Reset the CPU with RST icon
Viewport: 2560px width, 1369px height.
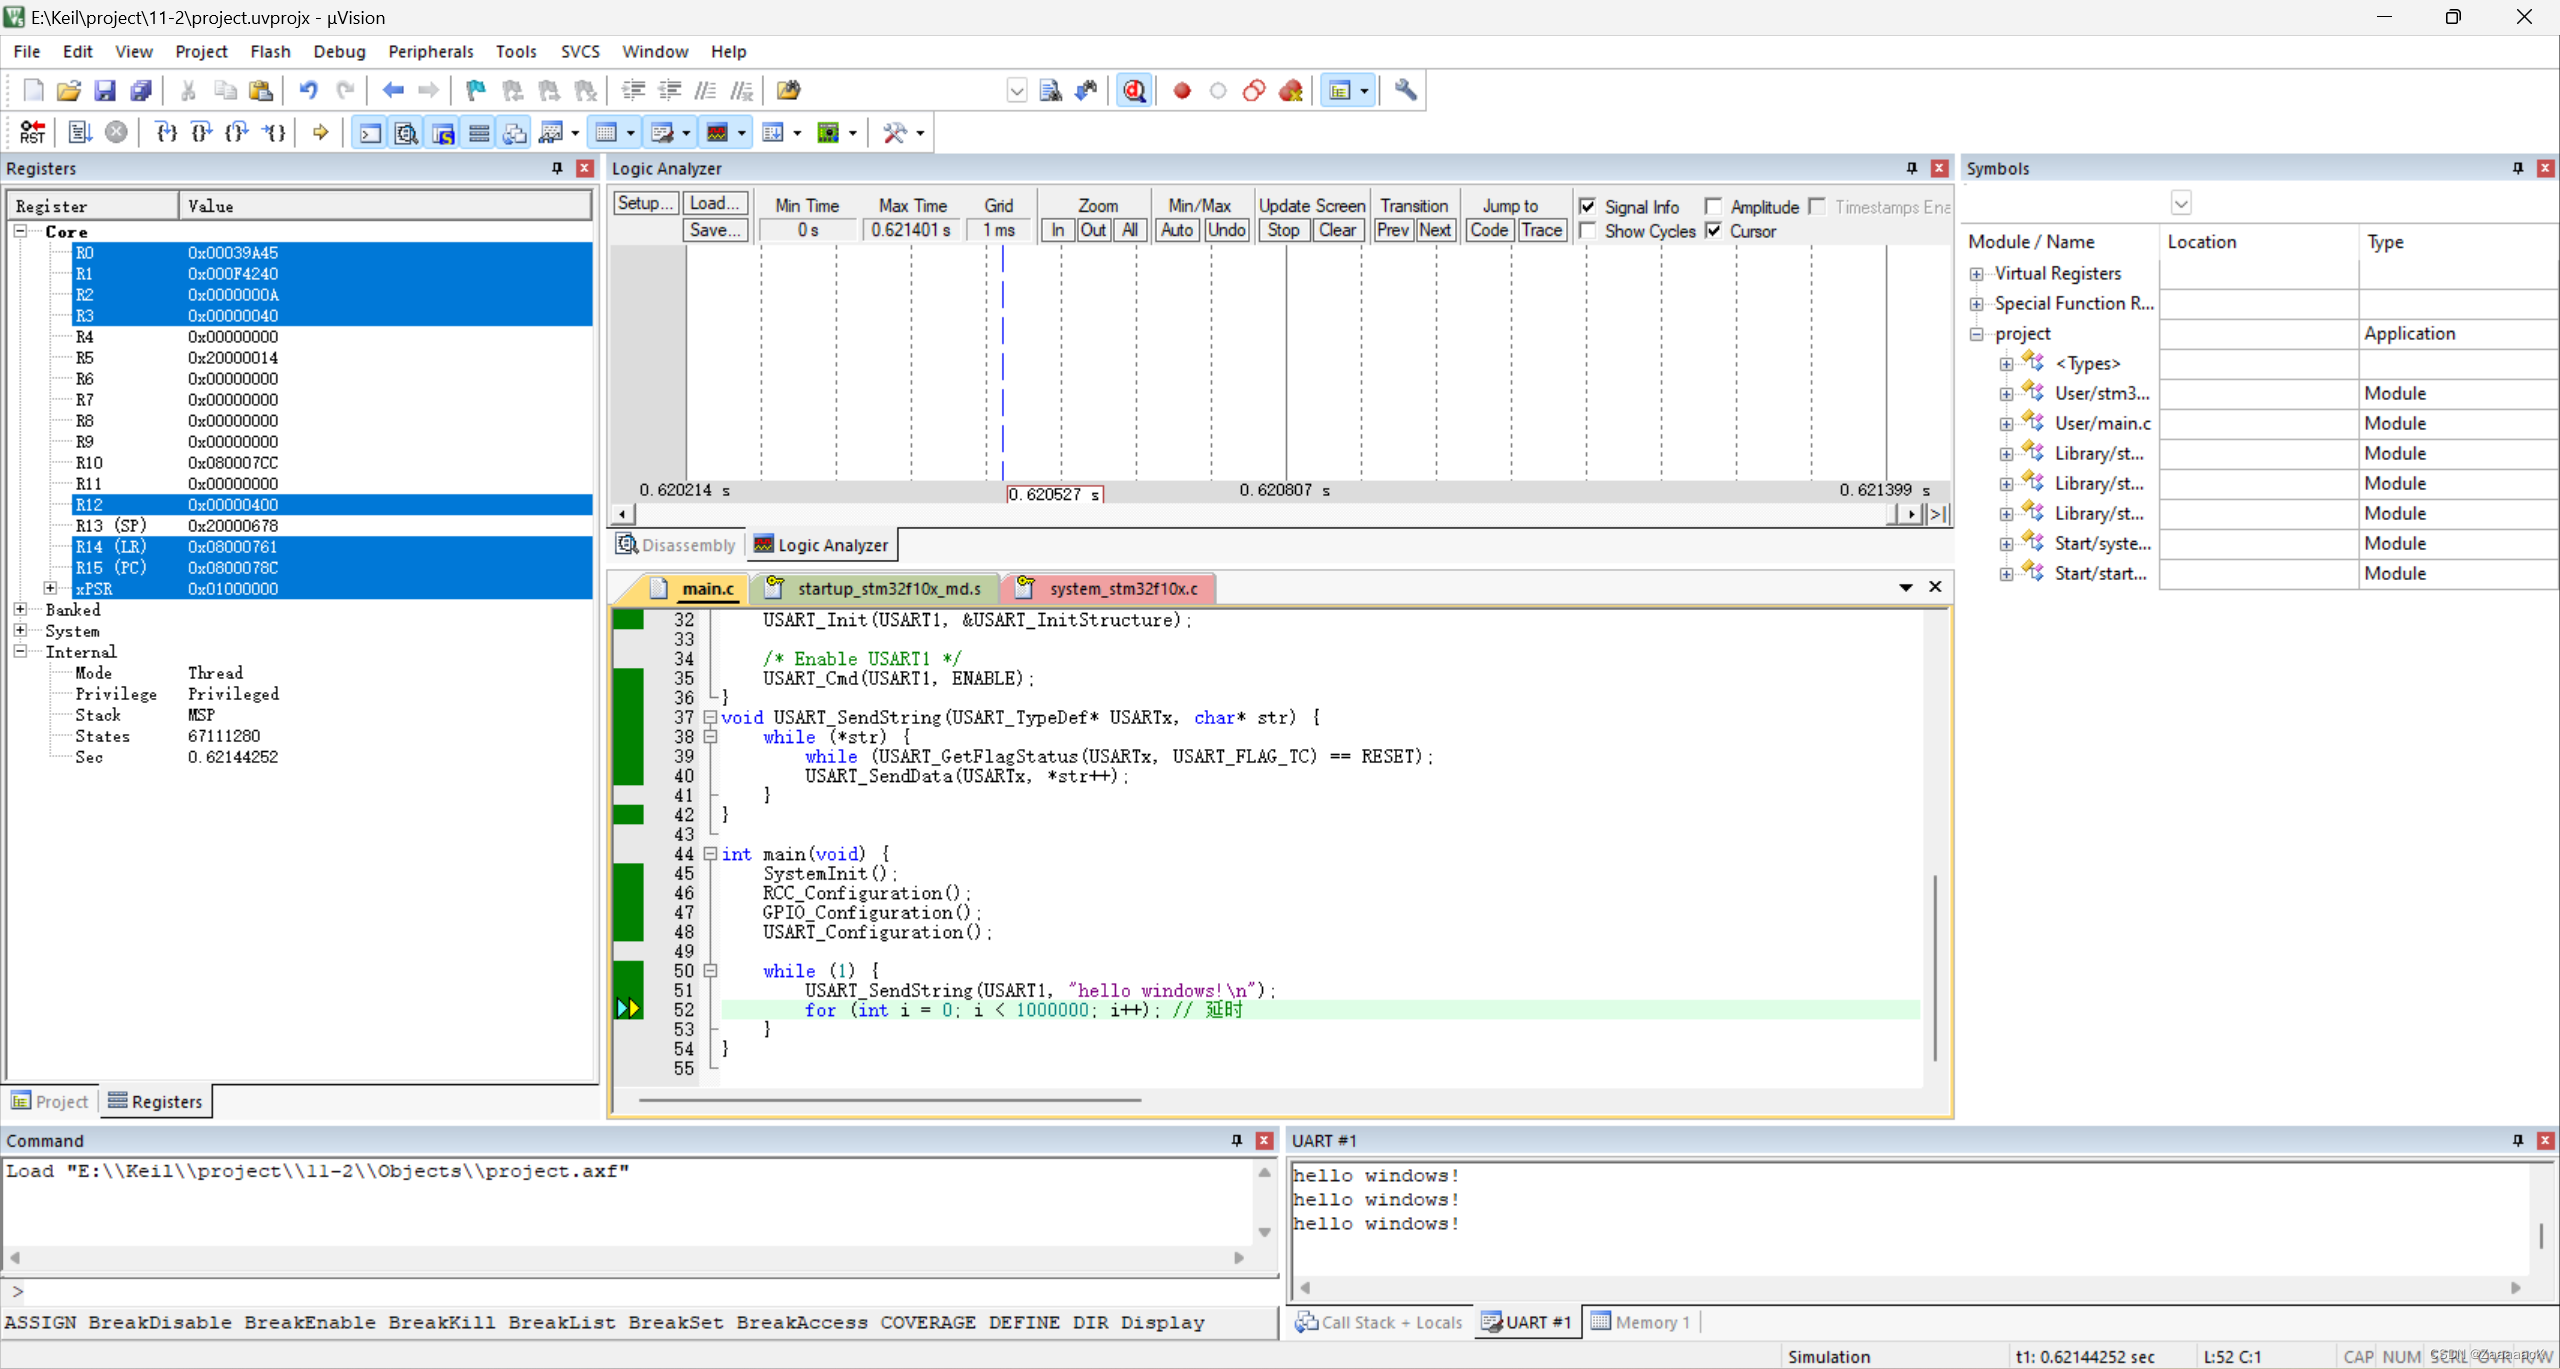[x=32, y=132]
